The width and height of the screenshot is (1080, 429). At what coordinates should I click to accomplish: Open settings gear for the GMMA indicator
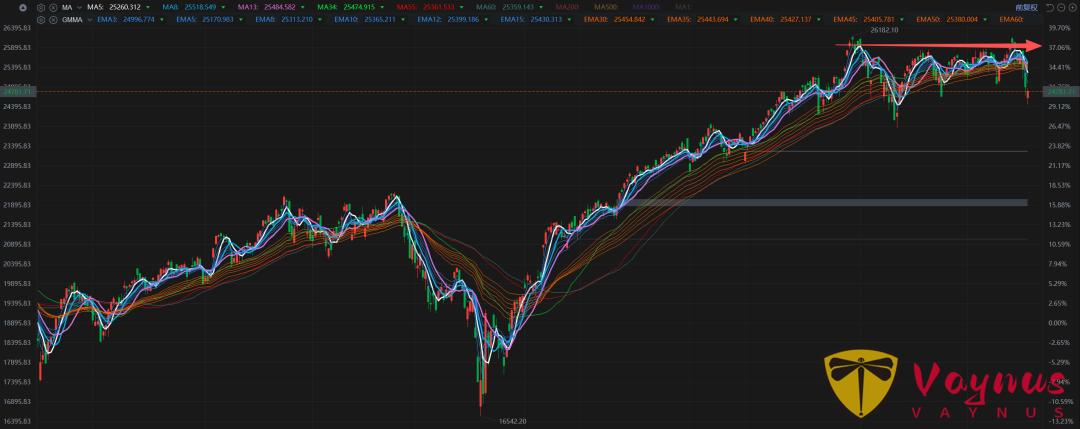pos(40,19)
